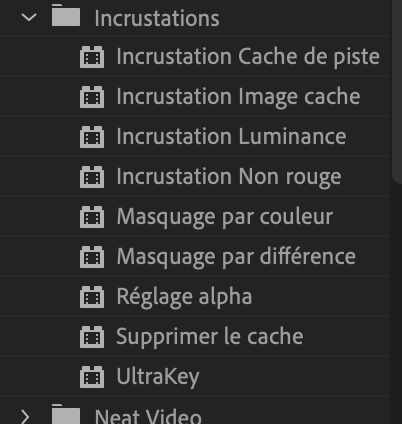
Task: Click the effect icon beside Incrustation Image cache
Action: click(x=92, y=97)
